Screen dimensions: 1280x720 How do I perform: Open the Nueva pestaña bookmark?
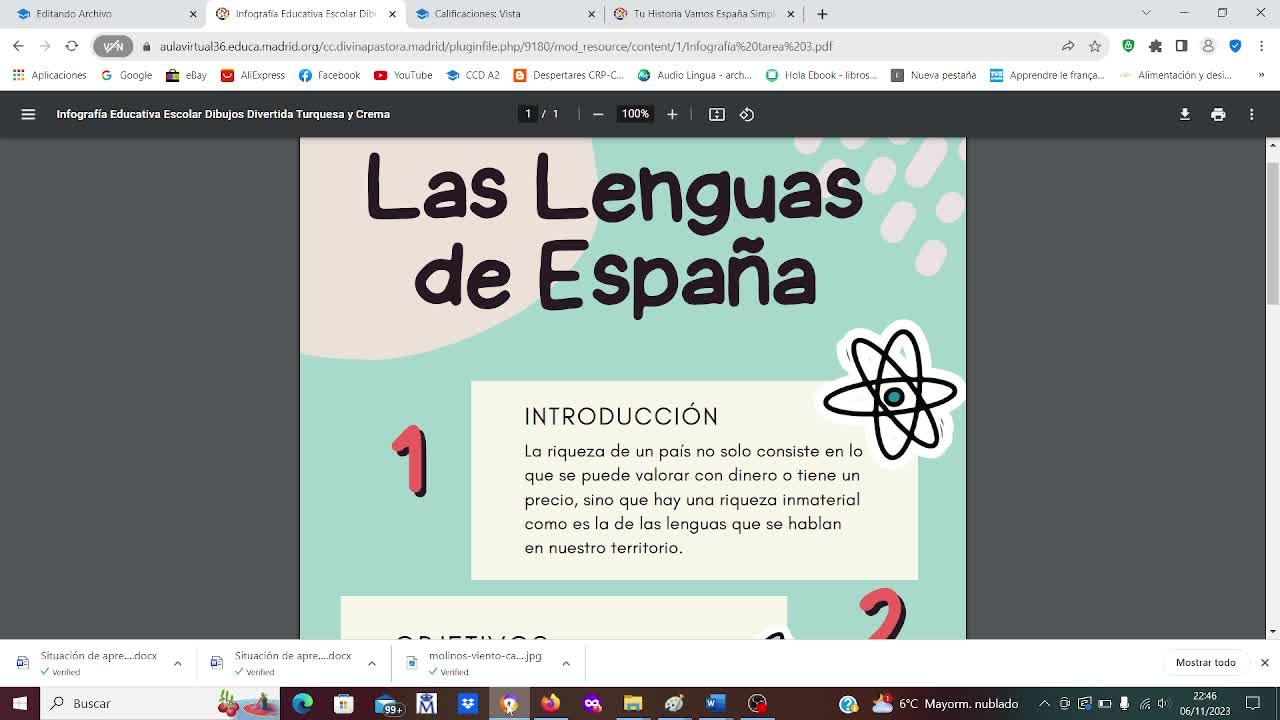coord(933,75)
